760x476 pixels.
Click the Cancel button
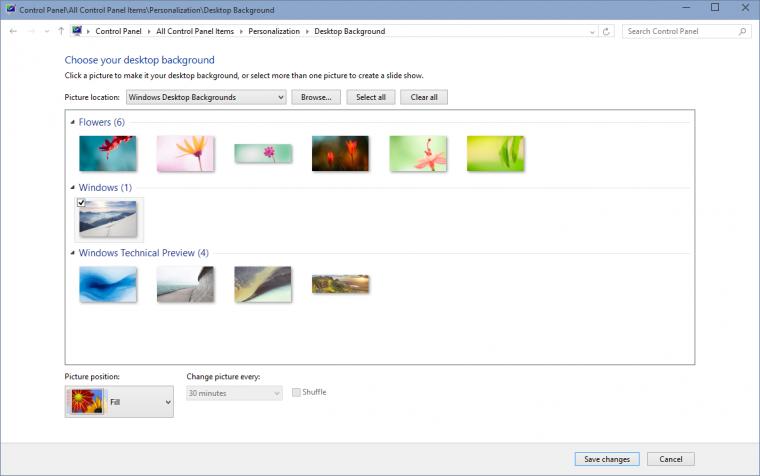click(671, 459)
